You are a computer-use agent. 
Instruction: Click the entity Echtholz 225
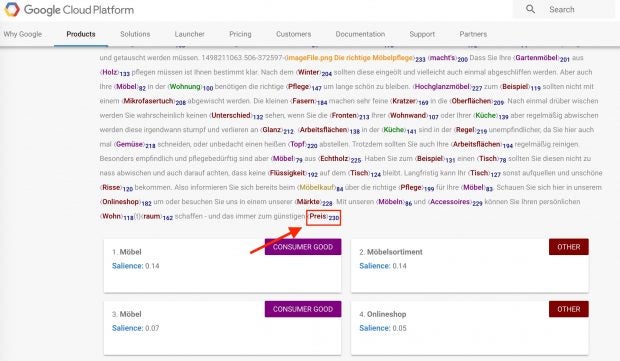tap(339, 159)
